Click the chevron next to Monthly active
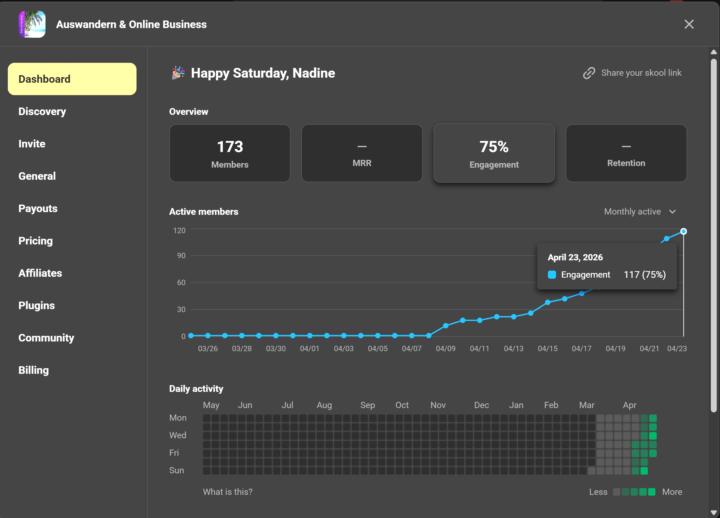 coord(672,212)
